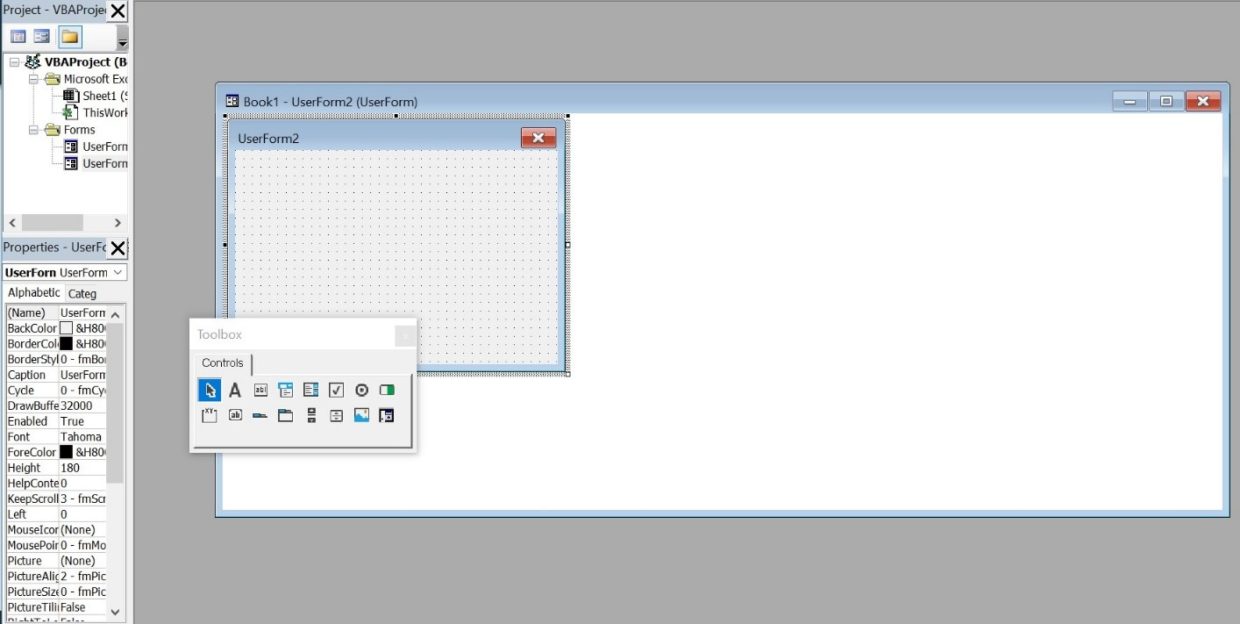The image size is (1240, 624).
Task: Choose the ListBox control in Toolbox
Action: pyautogui.click(x=311, y=390)
